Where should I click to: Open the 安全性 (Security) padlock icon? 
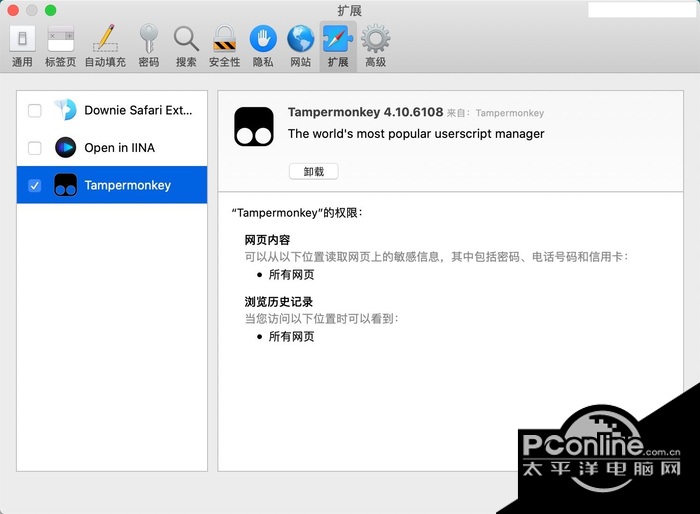click(224, 38)
